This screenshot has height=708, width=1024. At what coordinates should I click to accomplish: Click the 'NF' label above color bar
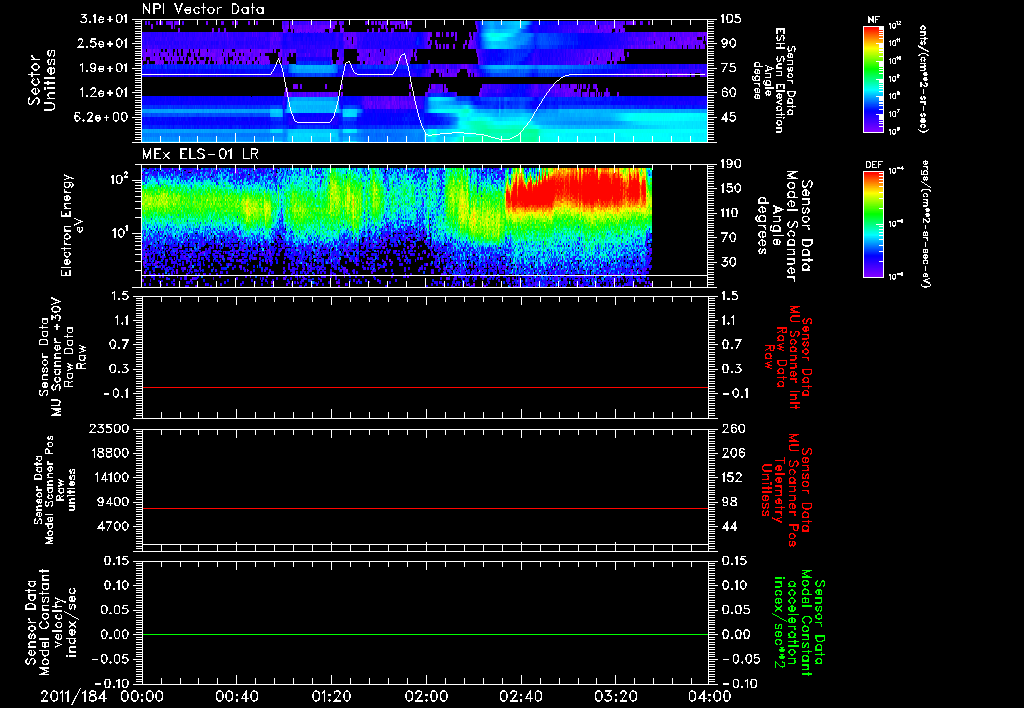(x=873, y=20)
